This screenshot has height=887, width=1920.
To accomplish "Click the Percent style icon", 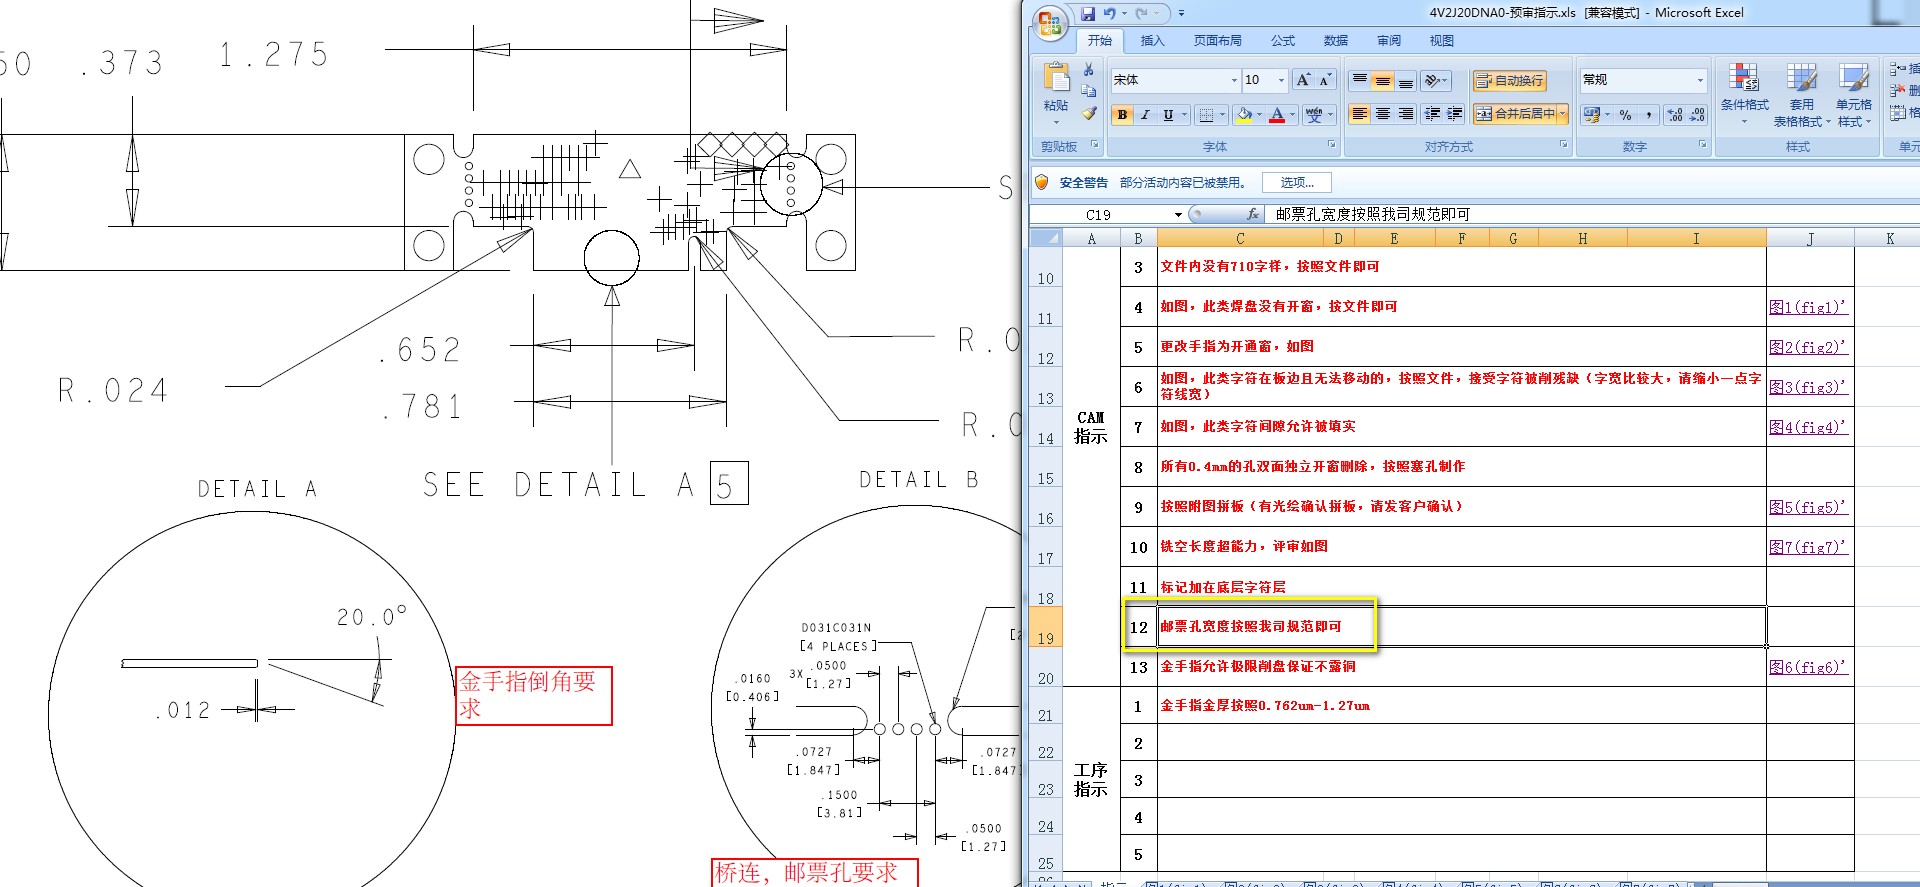I will tap(1625, 115).
